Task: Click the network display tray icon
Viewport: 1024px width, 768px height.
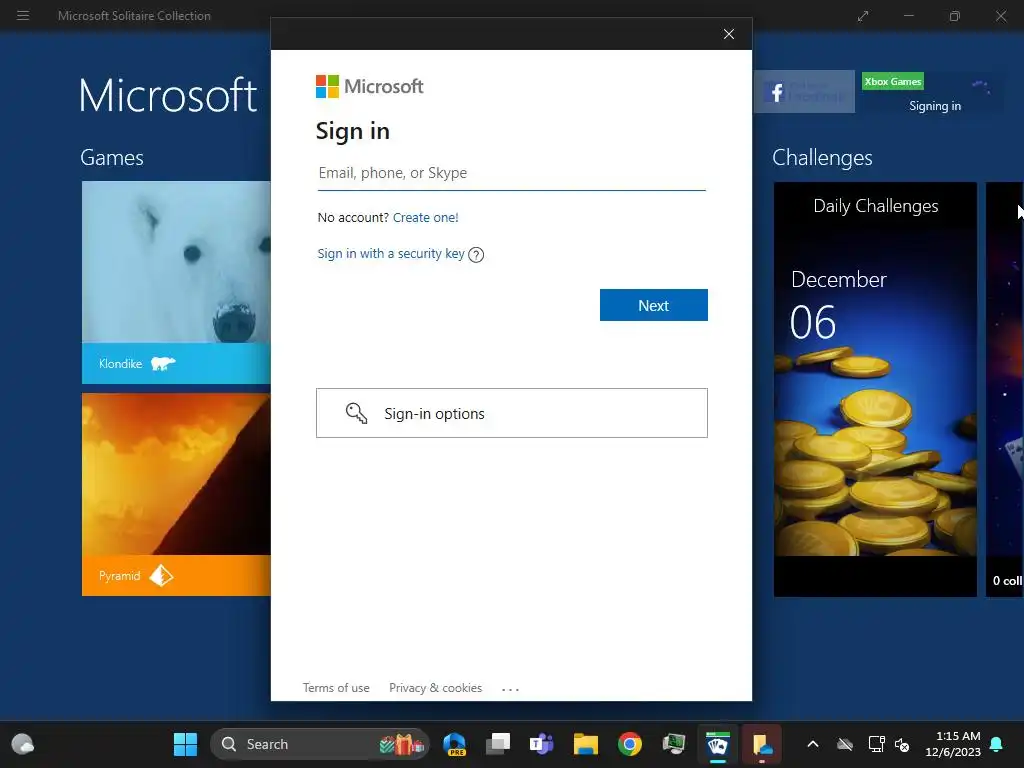Action: pyautogui.click(x=876, y=744)
